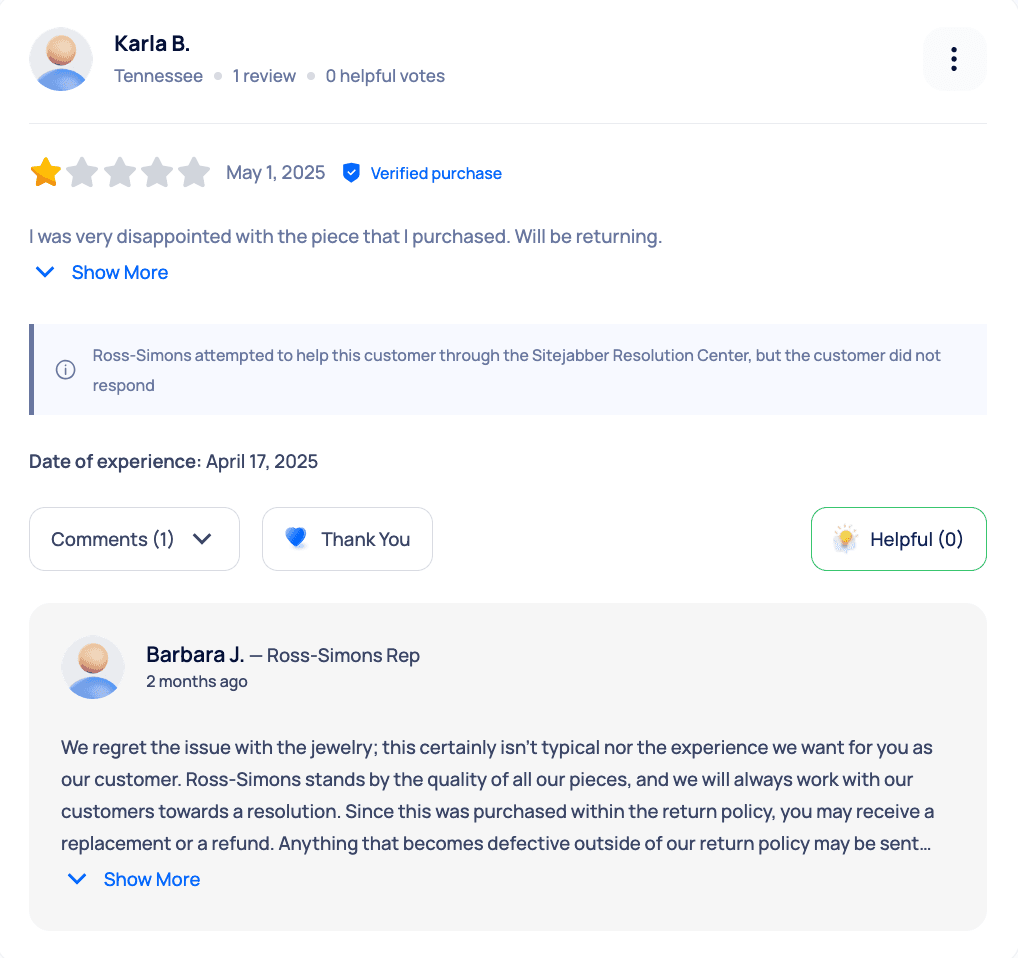
Task: Click Karla B.'s profile avatar
Action: click(x=61, y=59)
